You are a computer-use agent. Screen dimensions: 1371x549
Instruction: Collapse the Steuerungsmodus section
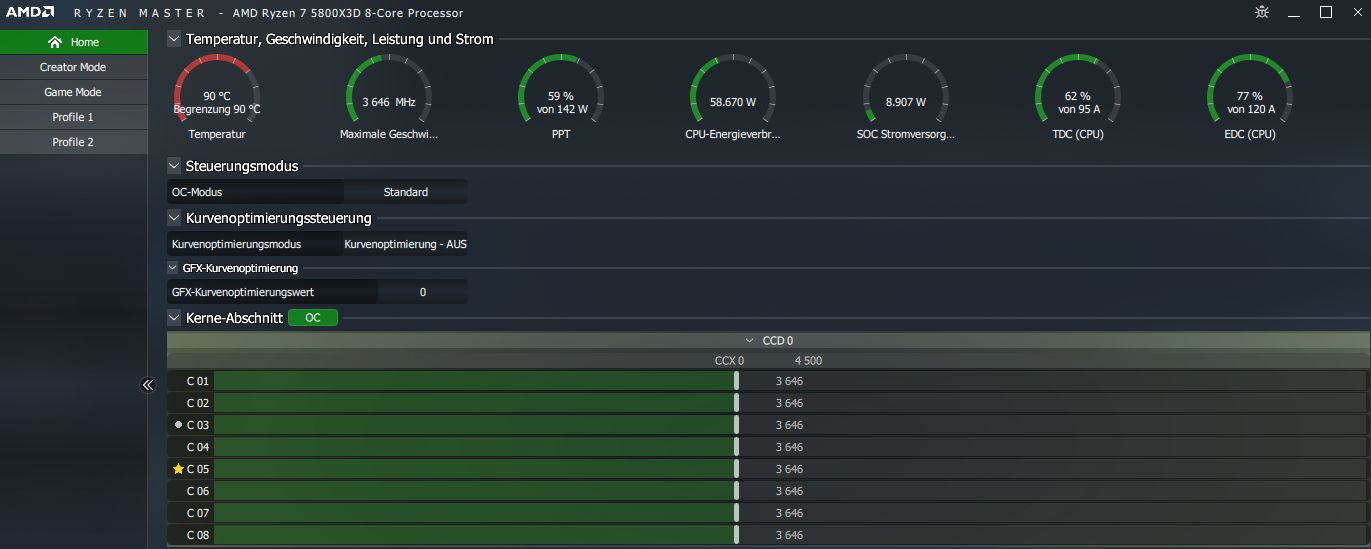pos(175,166)
